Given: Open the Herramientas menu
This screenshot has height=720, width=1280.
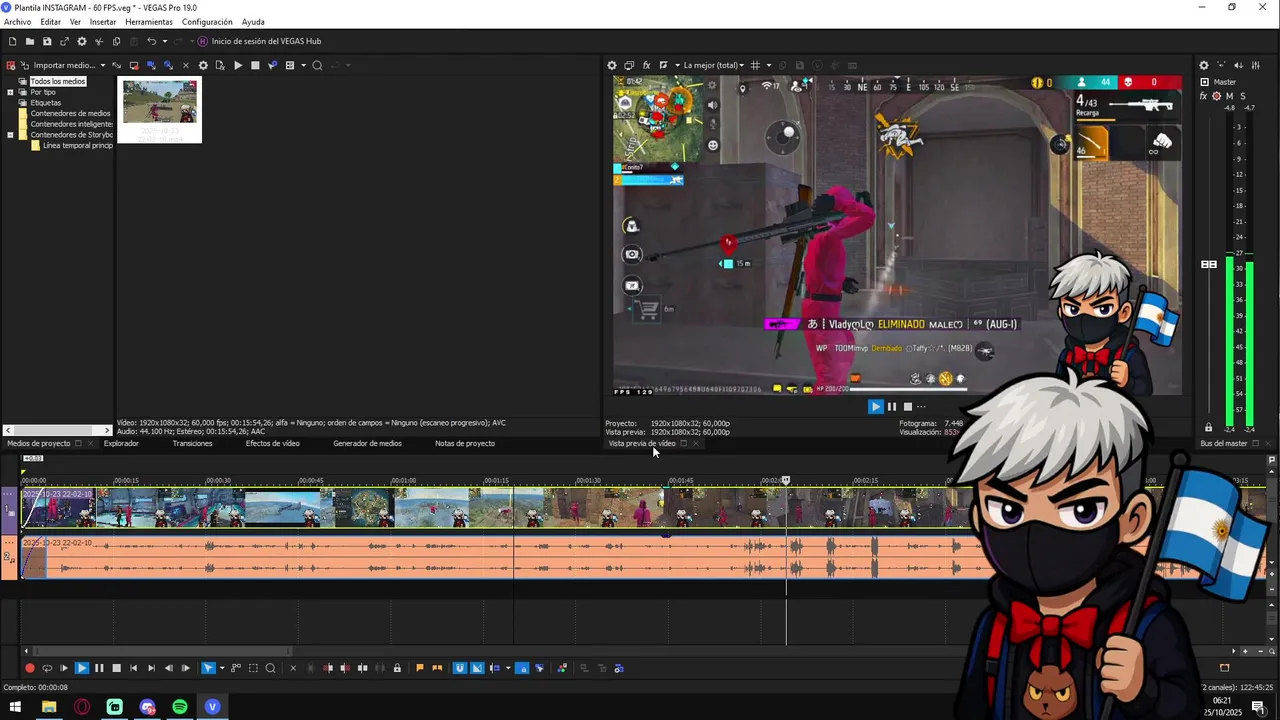Looking at the screenshot, I should pos(149,22).
